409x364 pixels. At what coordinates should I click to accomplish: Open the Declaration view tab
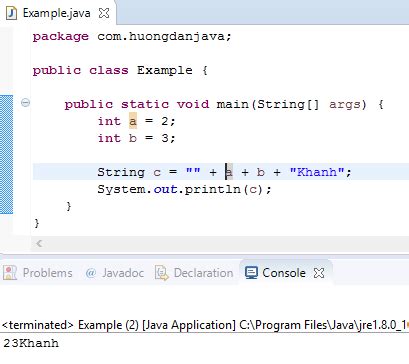point(194,273)
